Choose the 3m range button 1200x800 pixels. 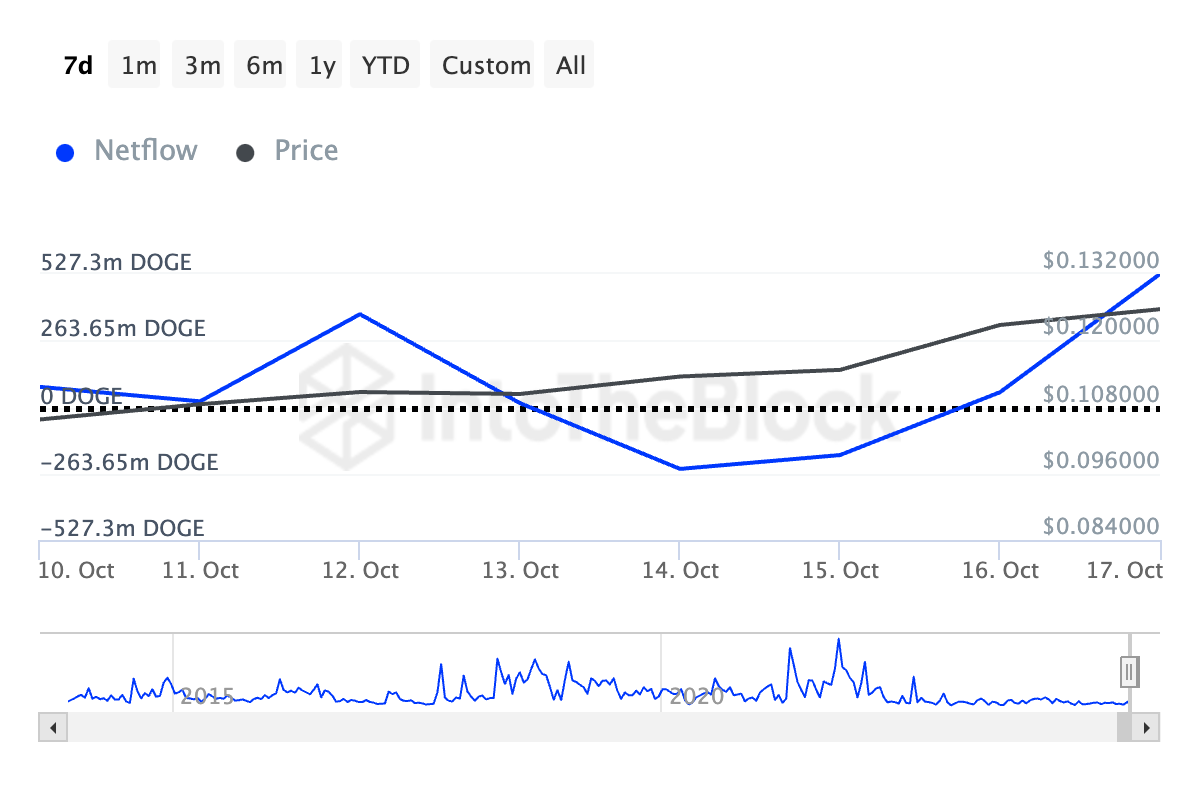202,66
